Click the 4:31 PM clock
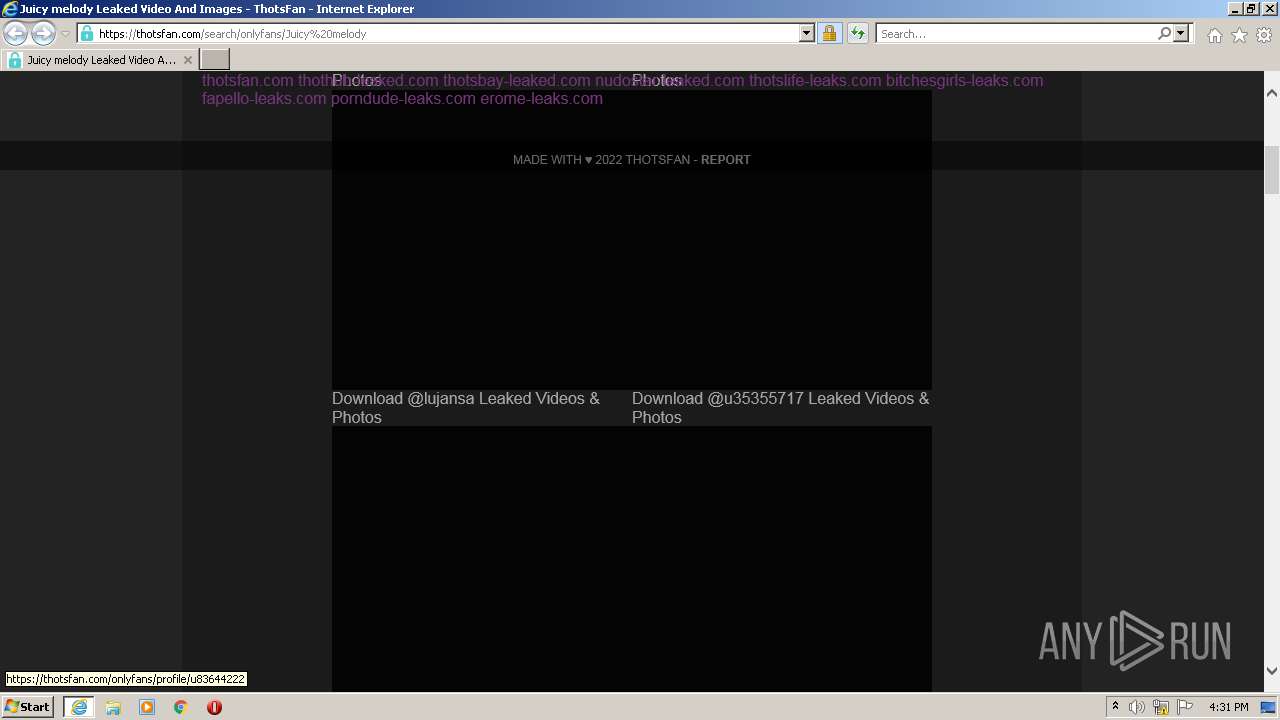Viewport: 1280px width, 720px height. 1228,707
